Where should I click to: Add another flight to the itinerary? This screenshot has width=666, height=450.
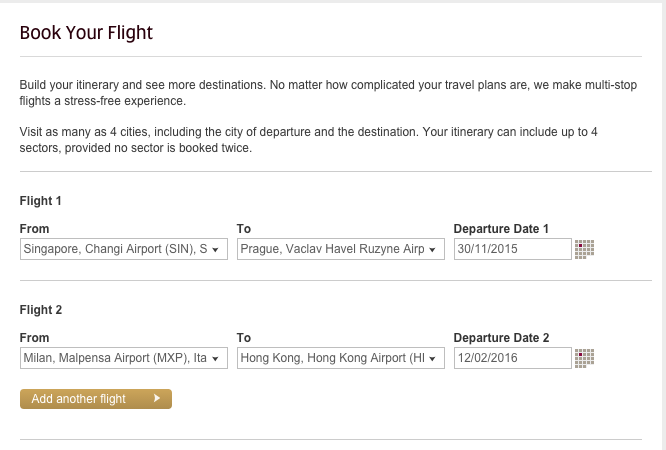(96, 399)
